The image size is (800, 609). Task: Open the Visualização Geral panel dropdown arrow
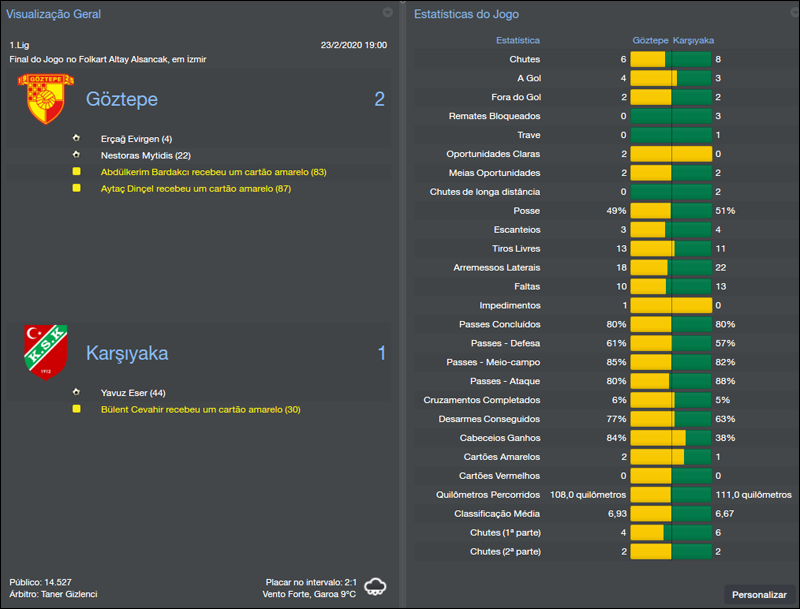coord(387,13)
